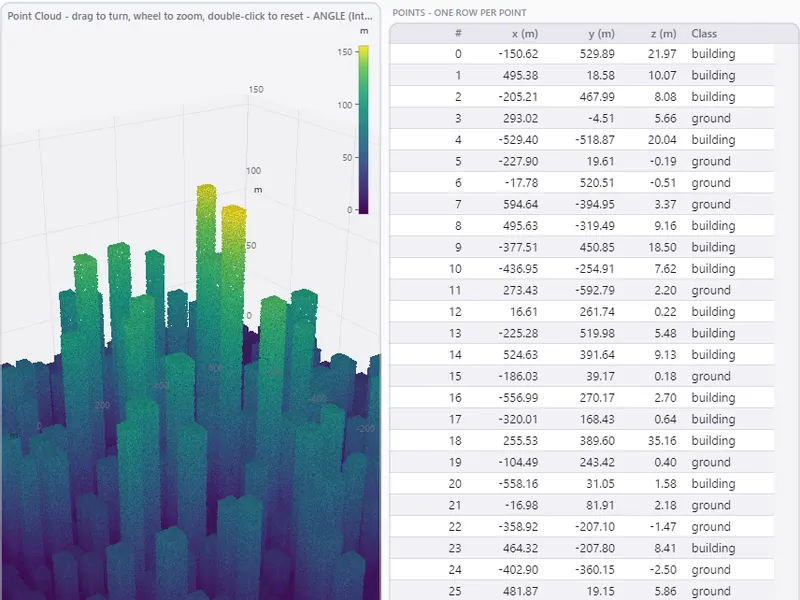Click the x value -104.49 in row 19
Viewport: 800px width, 600px height.
[x=518, y=462]
